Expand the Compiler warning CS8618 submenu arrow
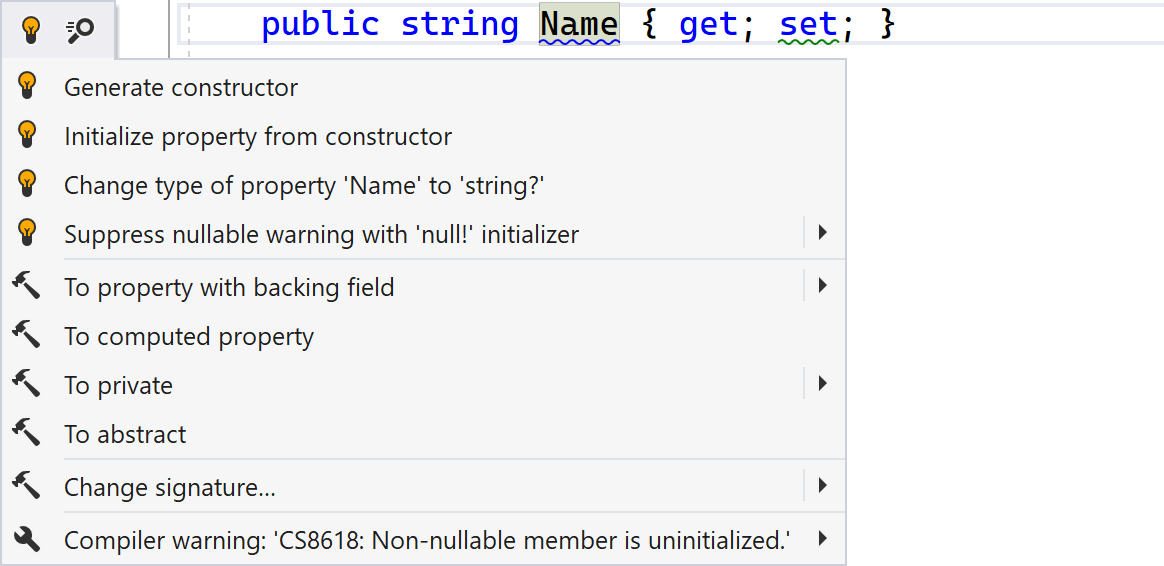The width and height of the screenshot is (1164, 566). pos(822,539)
